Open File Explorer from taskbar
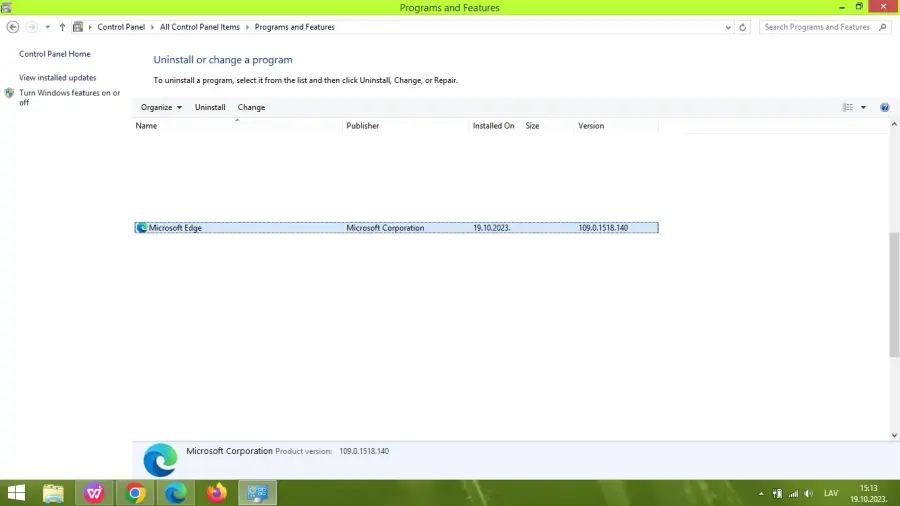 [53, 493]
